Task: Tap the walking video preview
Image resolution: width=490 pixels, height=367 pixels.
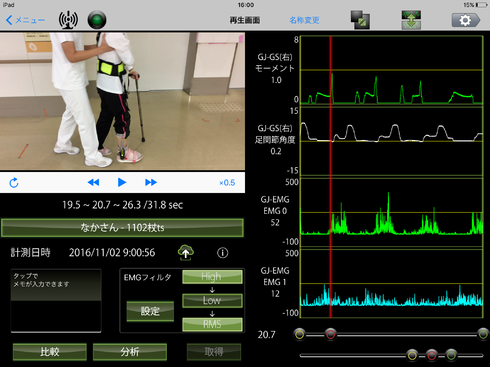Action: 122,101
